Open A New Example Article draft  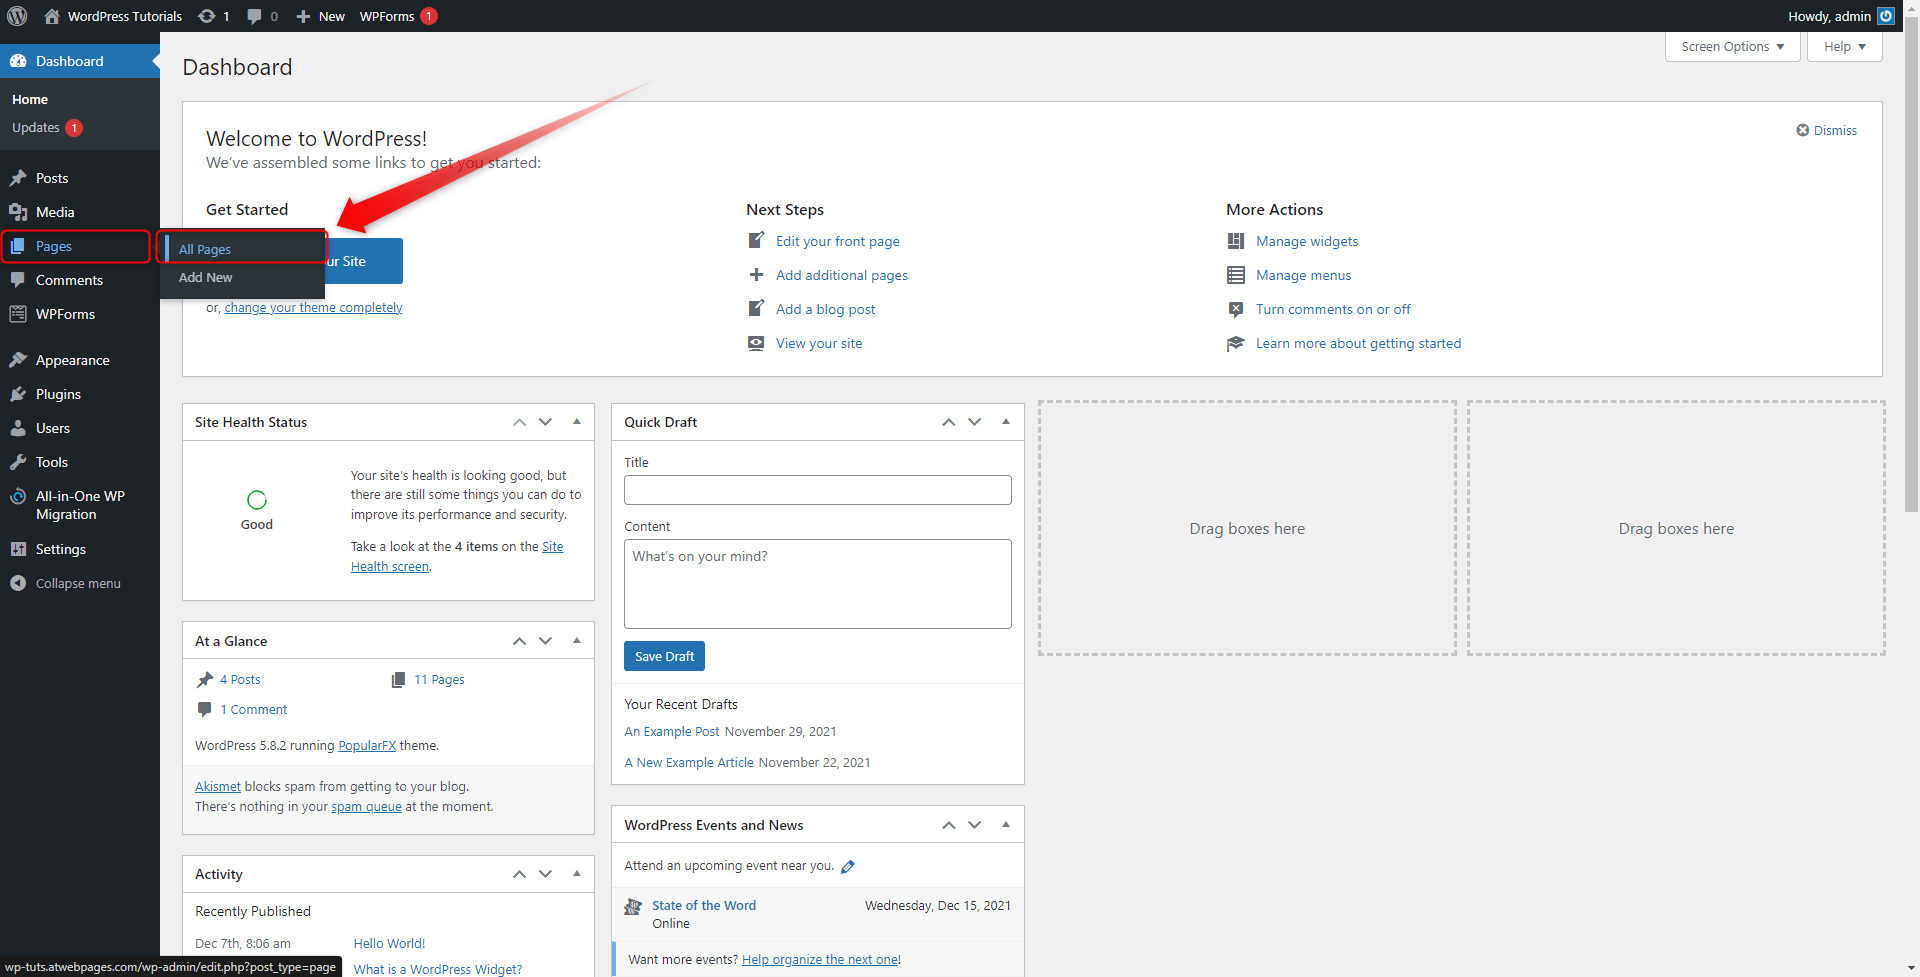coord(688,763)
